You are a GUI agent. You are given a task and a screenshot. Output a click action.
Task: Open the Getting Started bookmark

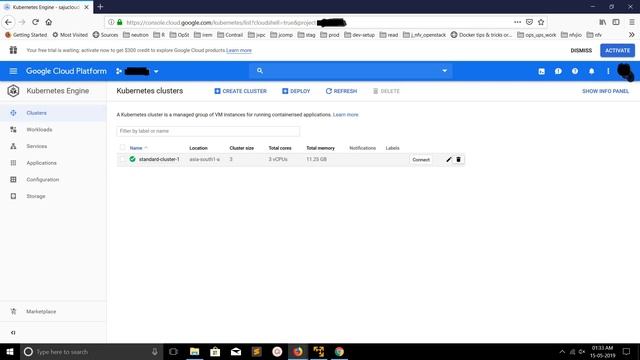click(x=26, y=35)
